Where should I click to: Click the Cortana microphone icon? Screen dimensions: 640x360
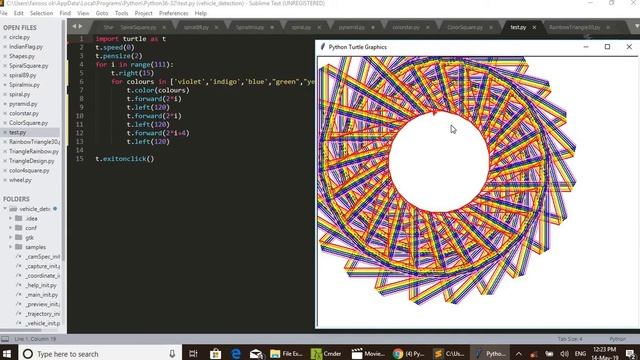tap(172, 353)
